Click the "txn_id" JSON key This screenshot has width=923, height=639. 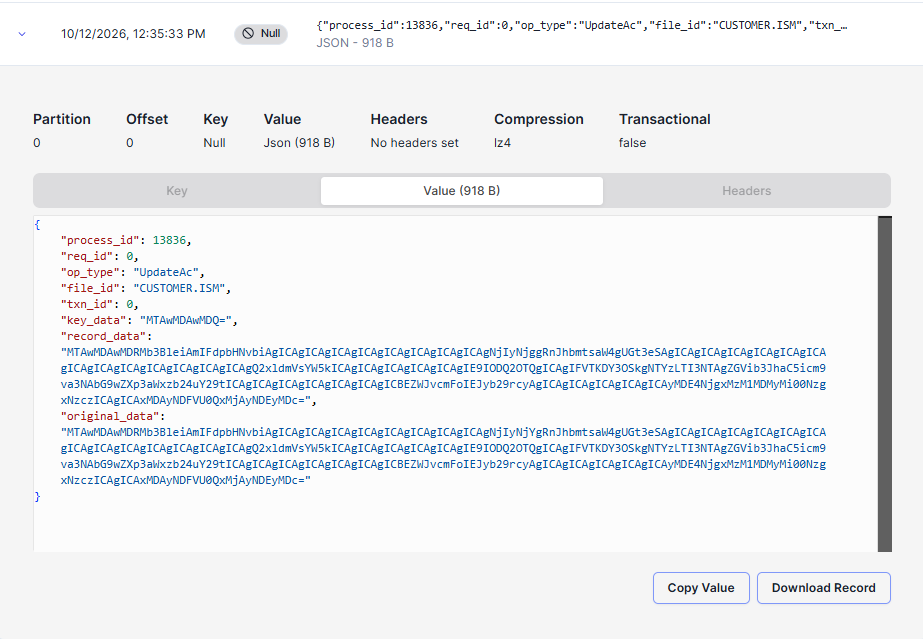pos(87,304)
